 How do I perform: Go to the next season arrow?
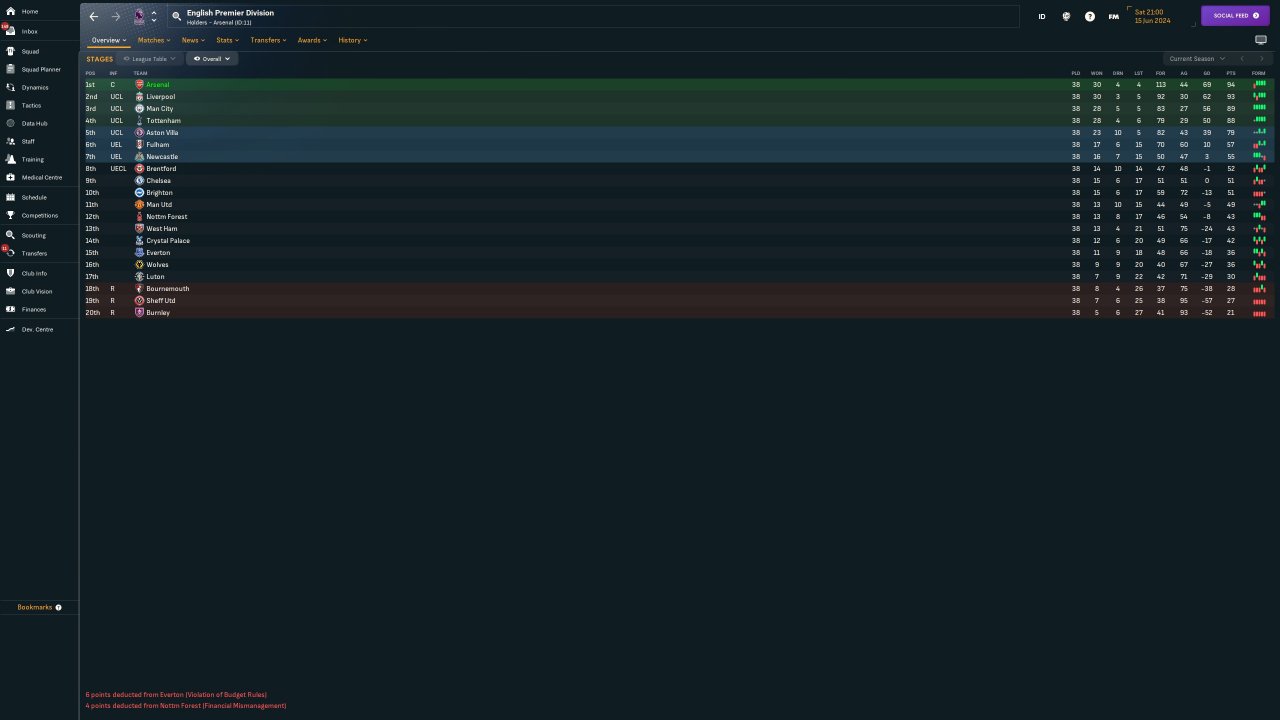click(1264, 59)
